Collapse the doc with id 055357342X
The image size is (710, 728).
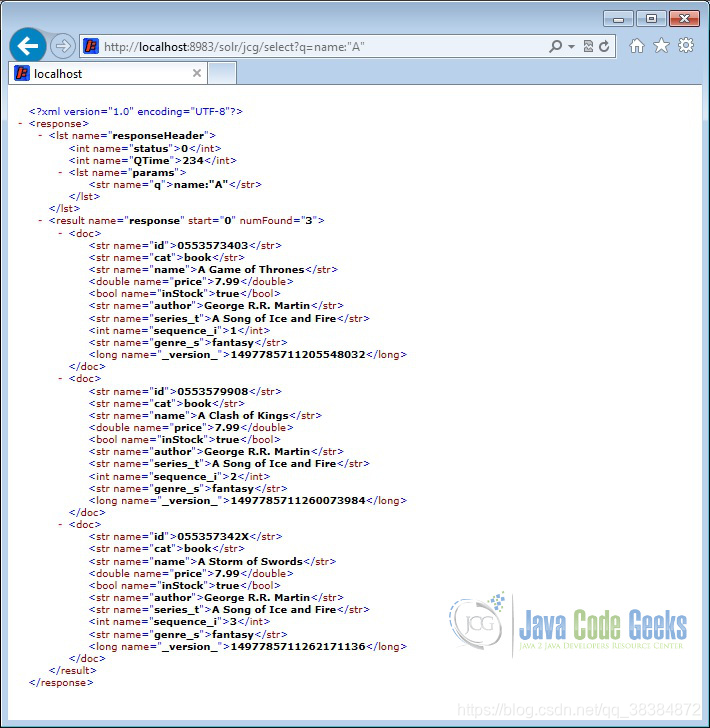(60, 525)
